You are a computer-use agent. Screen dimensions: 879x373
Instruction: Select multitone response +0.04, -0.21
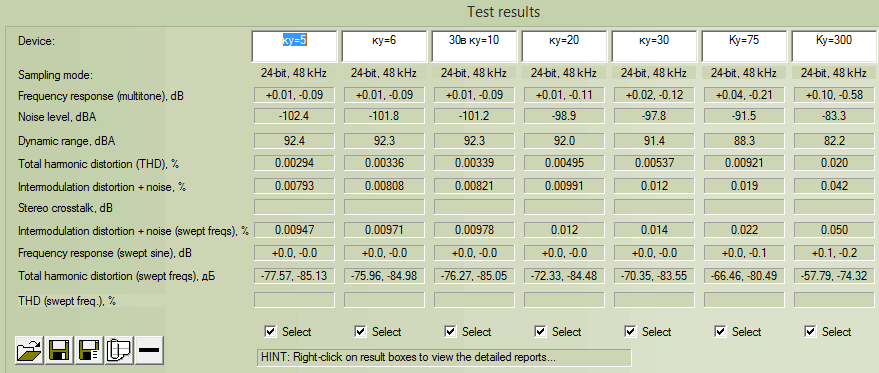tap(744, 95)
